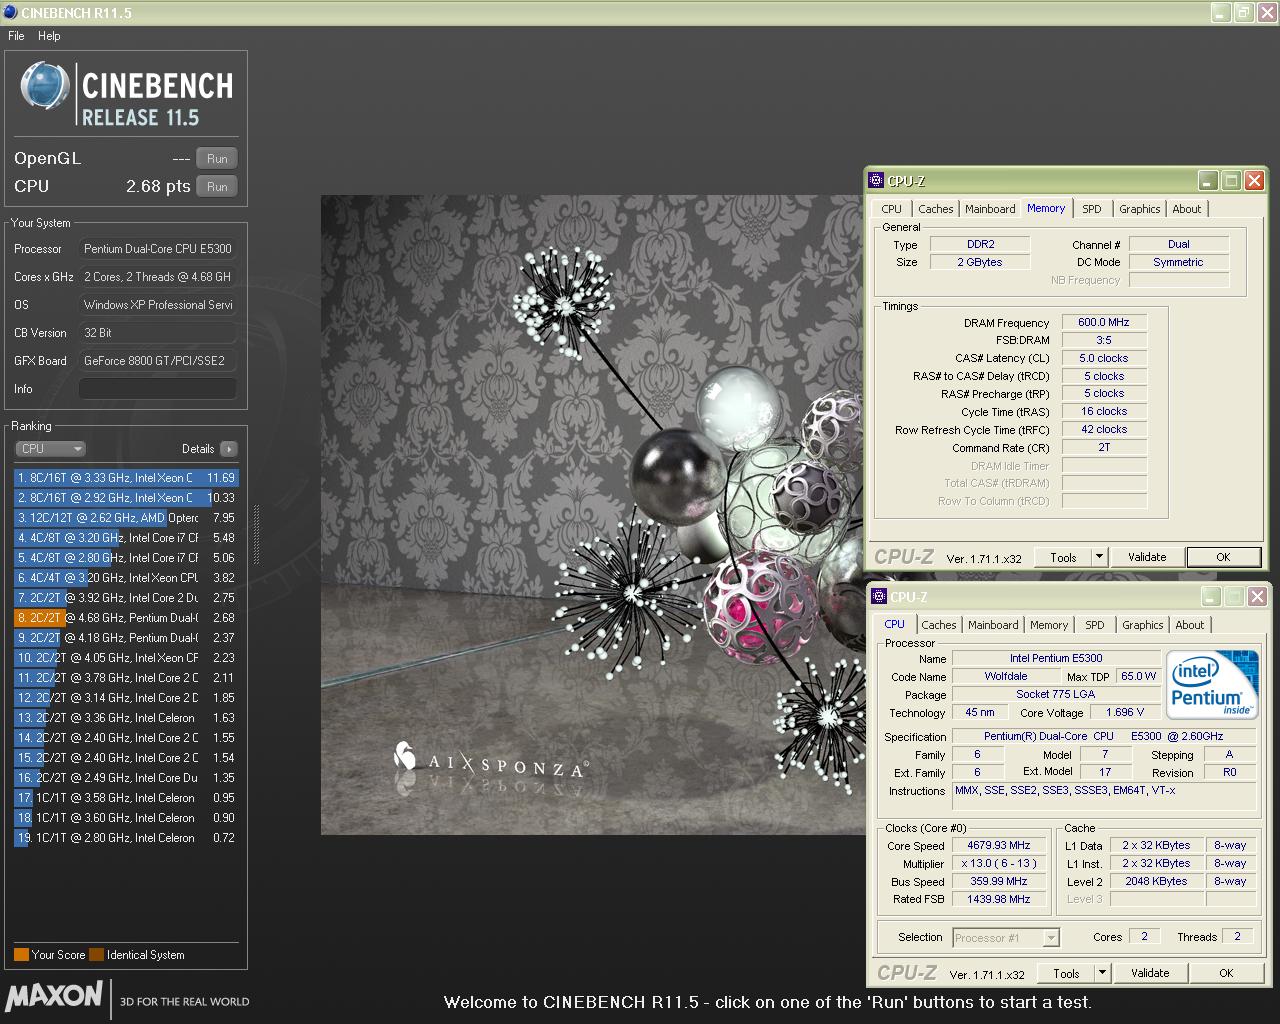This screenshot has height=1024, width=1280.
Task: Expand ranking Details arrow button
Action: tap(229, 449)
